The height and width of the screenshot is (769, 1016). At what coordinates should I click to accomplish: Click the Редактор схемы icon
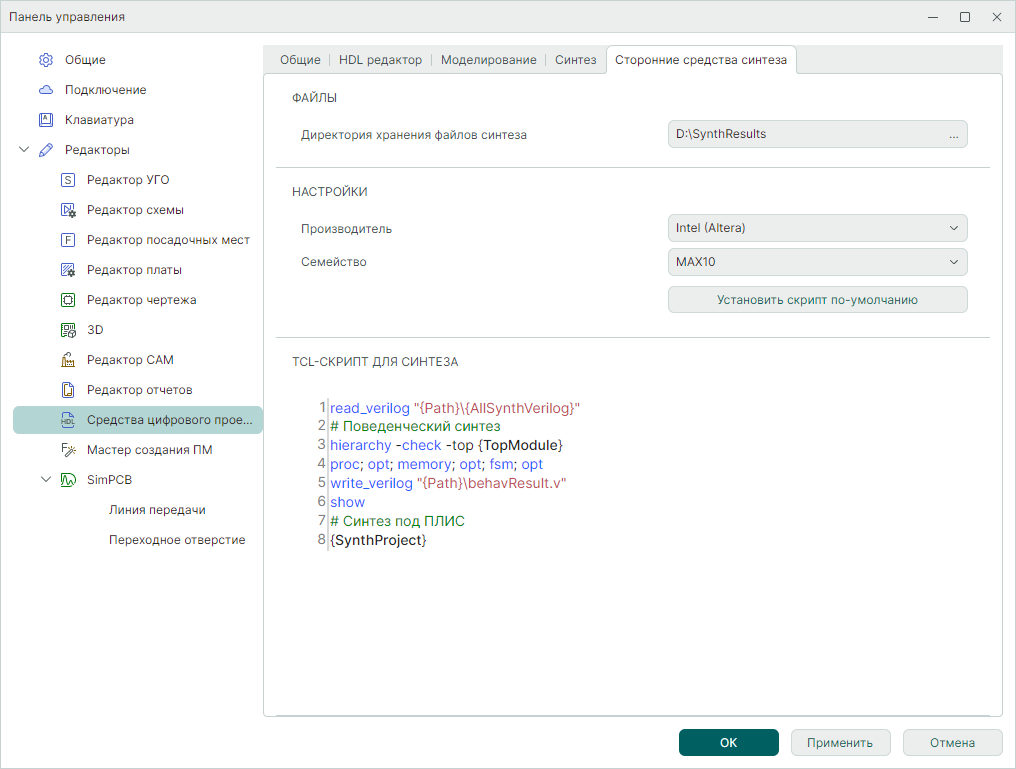(x=68, y=210)
